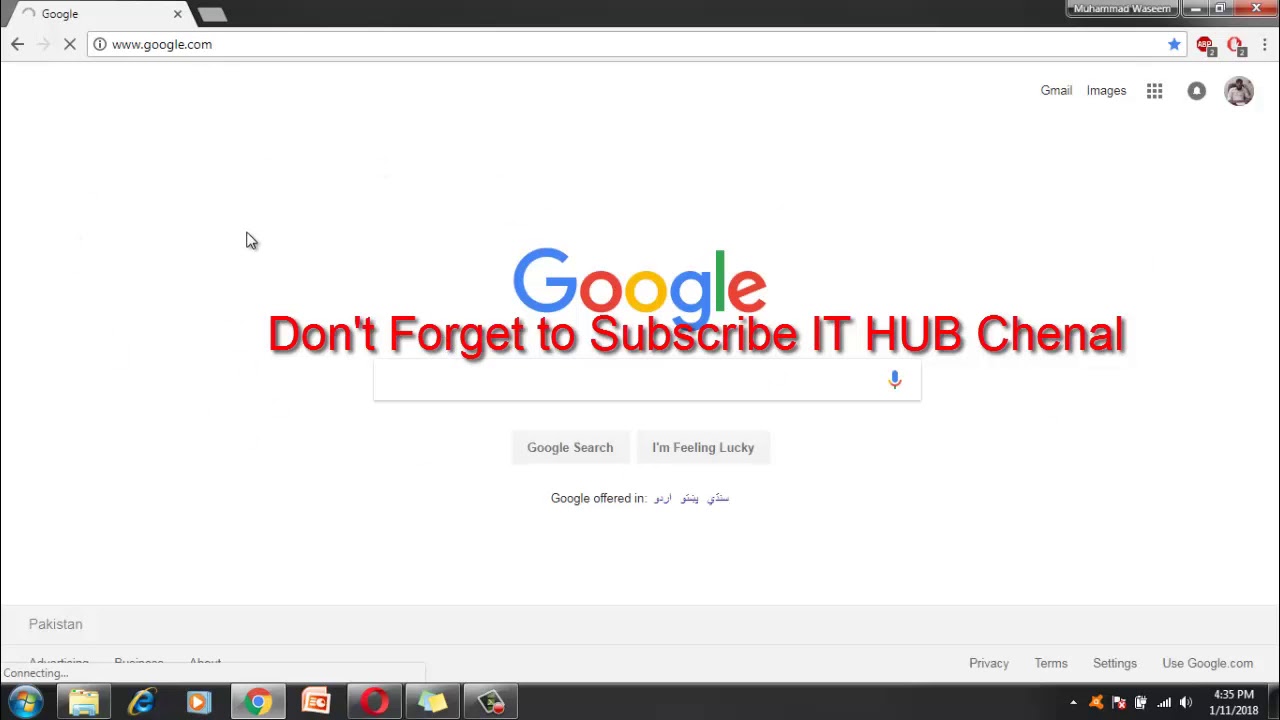Click the Chrome taskbar icon
The height and width of the screenshot is (720, 1280).
[x=258, y=702]
